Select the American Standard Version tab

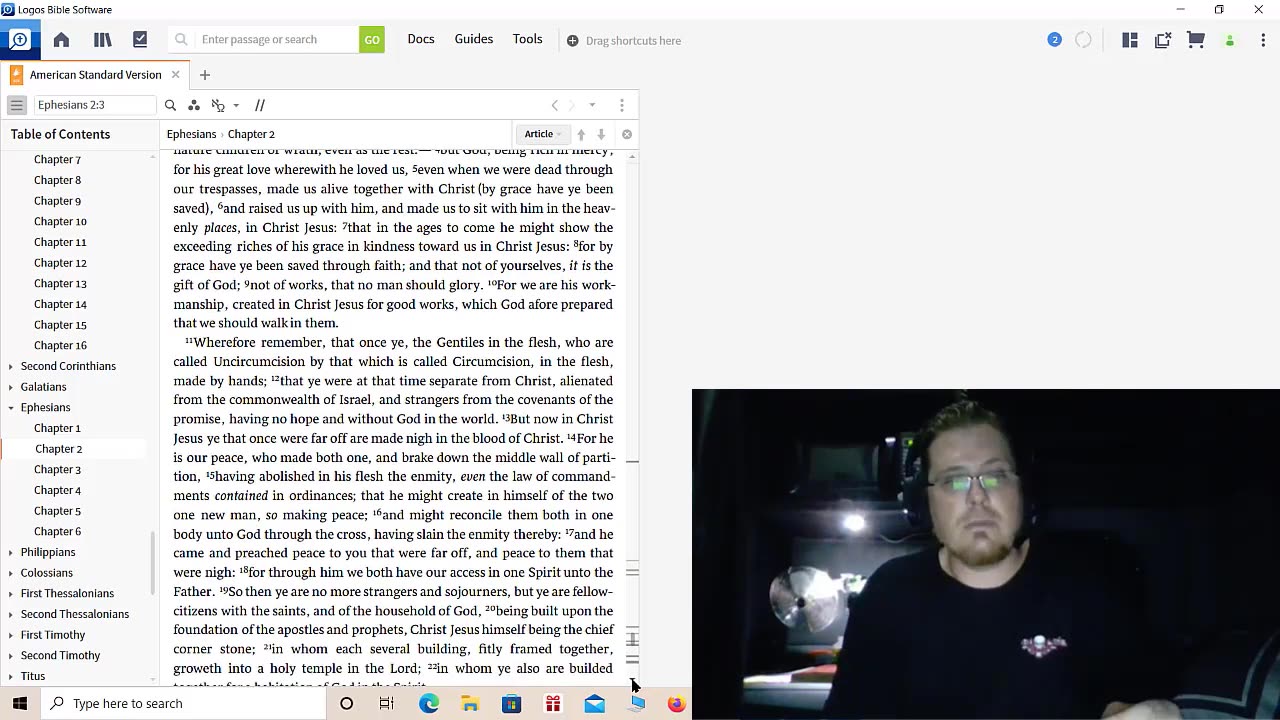click(95, 75)
